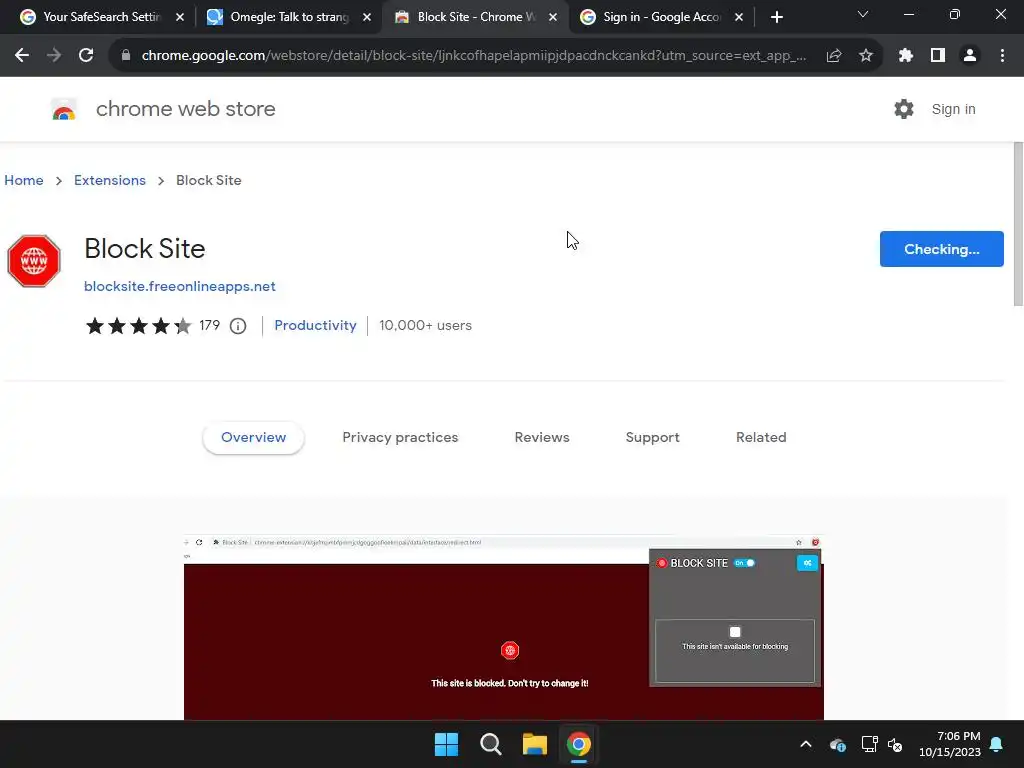Image resolution: width=1024 pixels, height=768 pixels.
Task: Open notifications bell icon
Action: (x=997, y=744)
